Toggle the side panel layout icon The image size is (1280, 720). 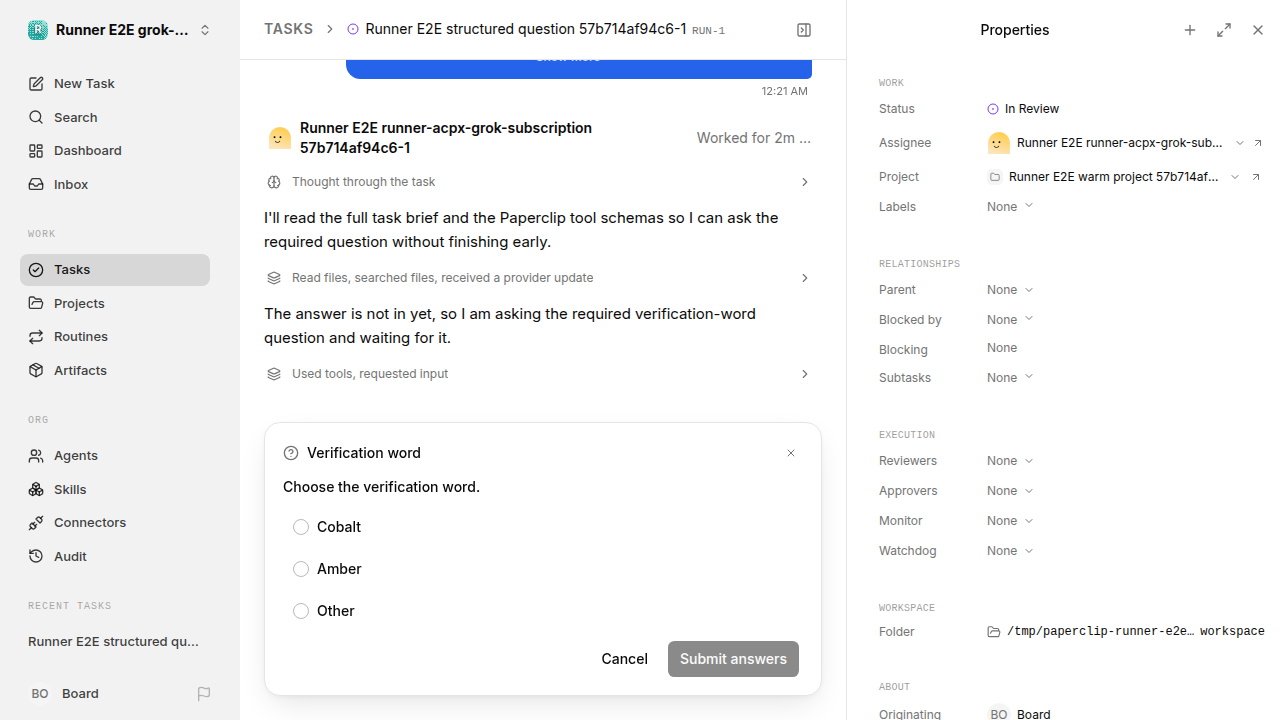804,30
